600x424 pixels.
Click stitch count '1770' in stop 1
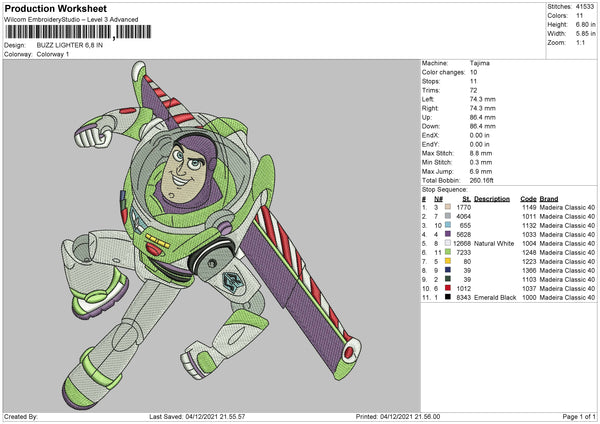click(x=464, y=207)
